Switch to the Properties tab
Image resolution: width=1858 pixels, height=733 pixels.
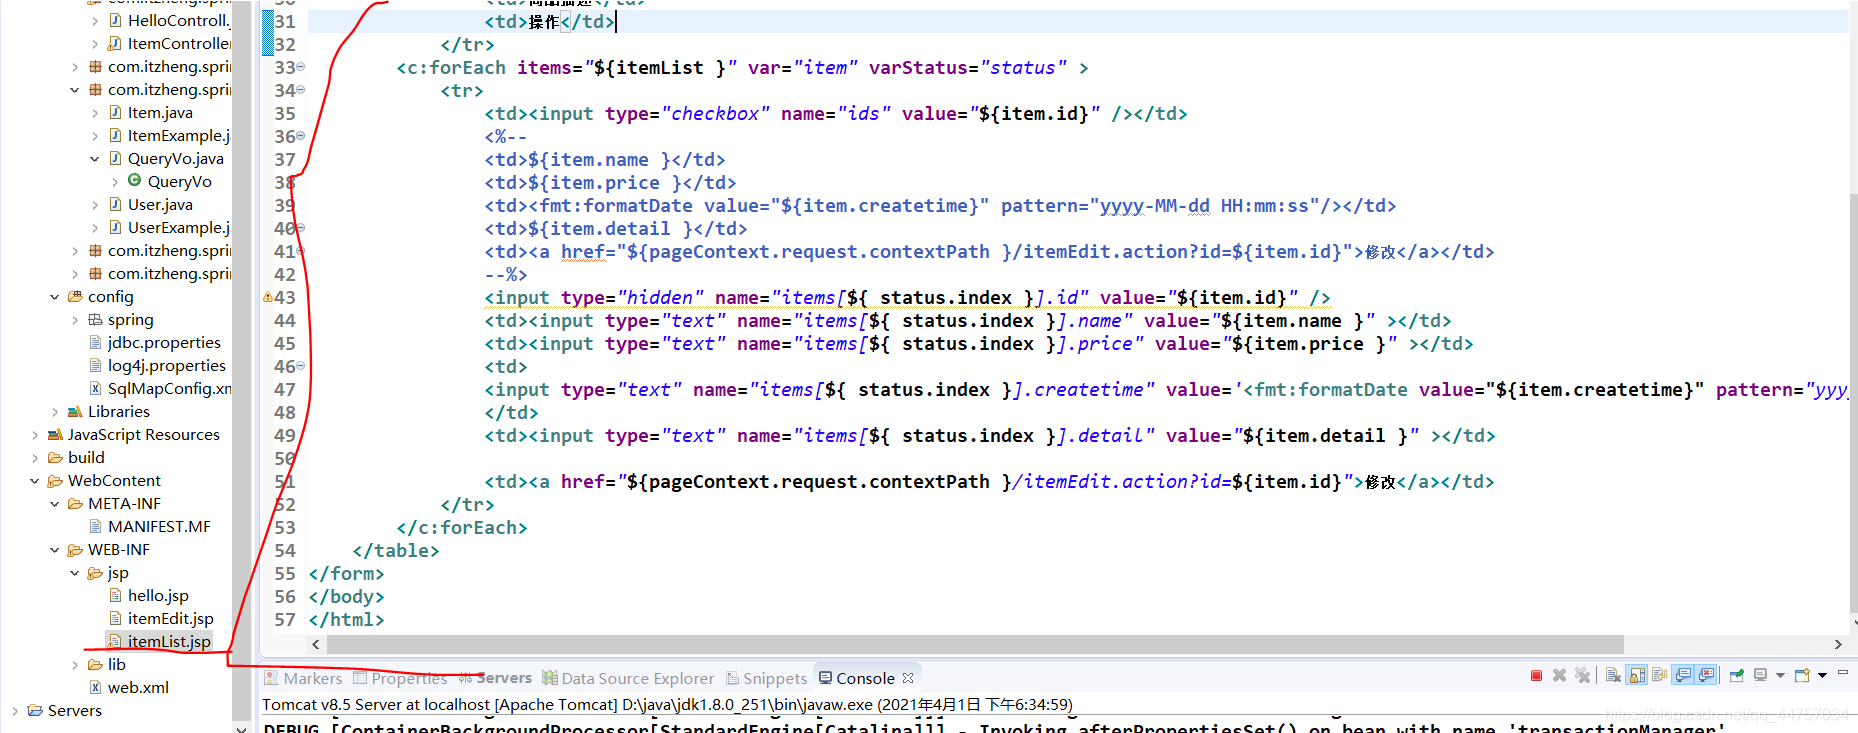tap(400, 678)
